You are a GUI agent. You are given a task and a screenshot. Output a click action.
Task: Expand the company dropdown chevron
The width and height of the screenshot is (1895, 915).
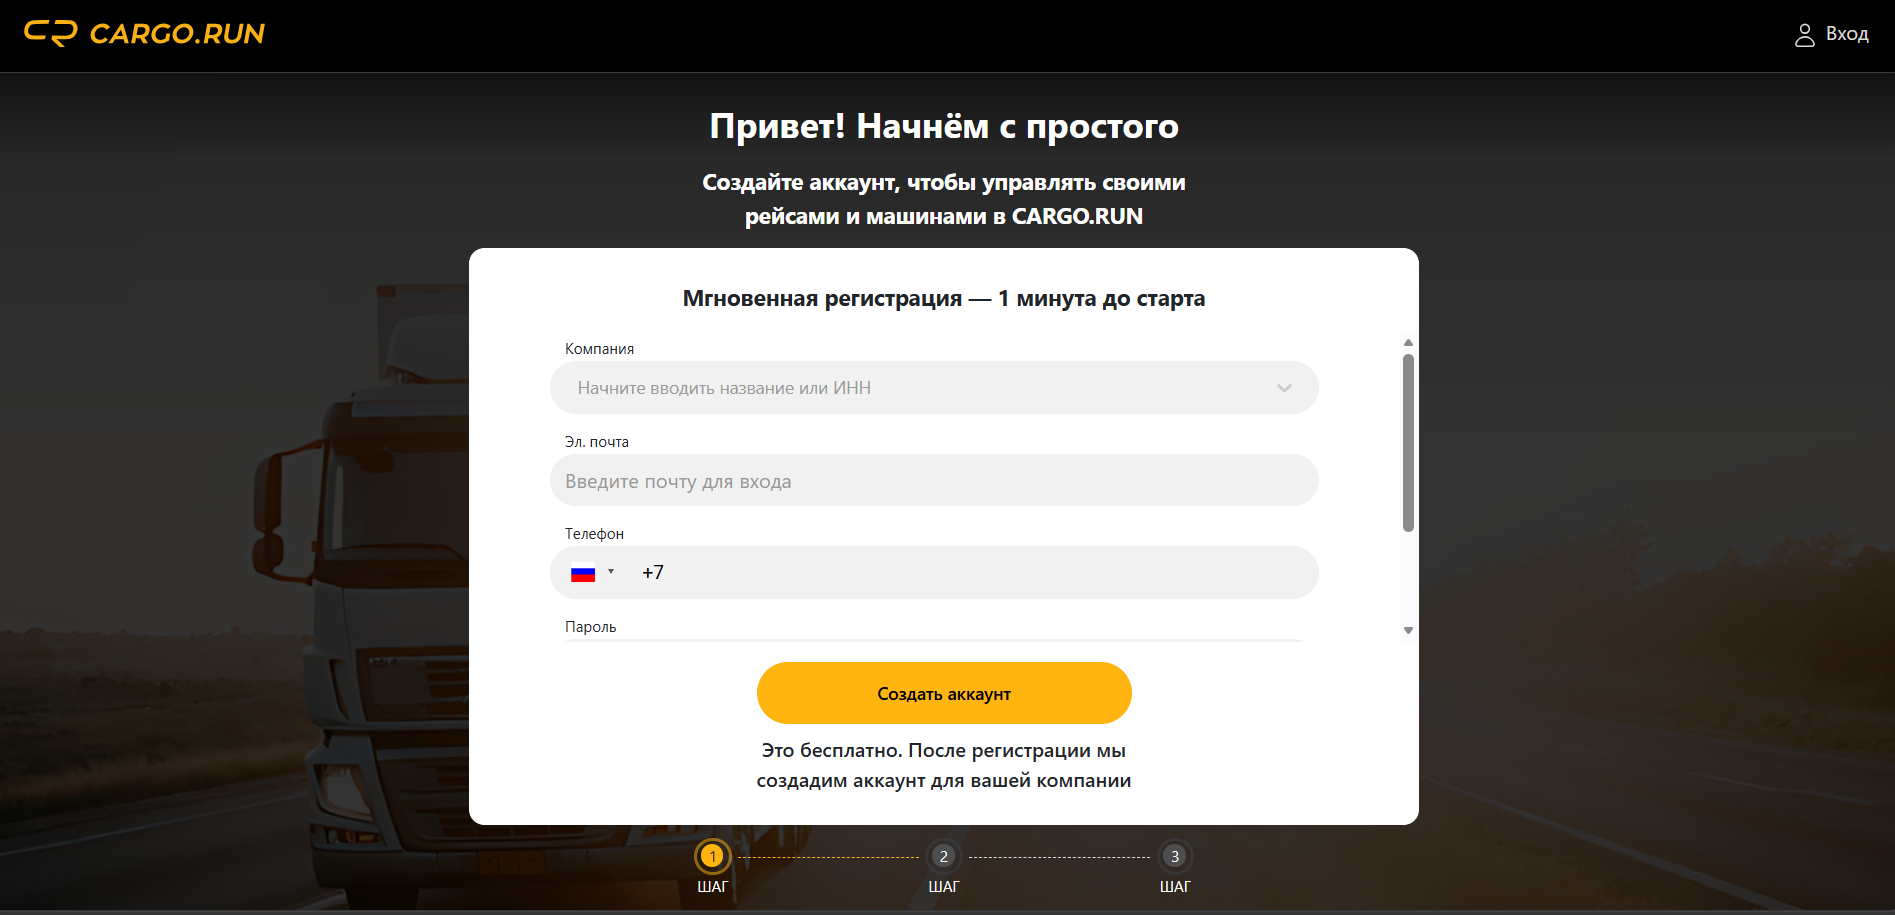(x=1284, y=388)
